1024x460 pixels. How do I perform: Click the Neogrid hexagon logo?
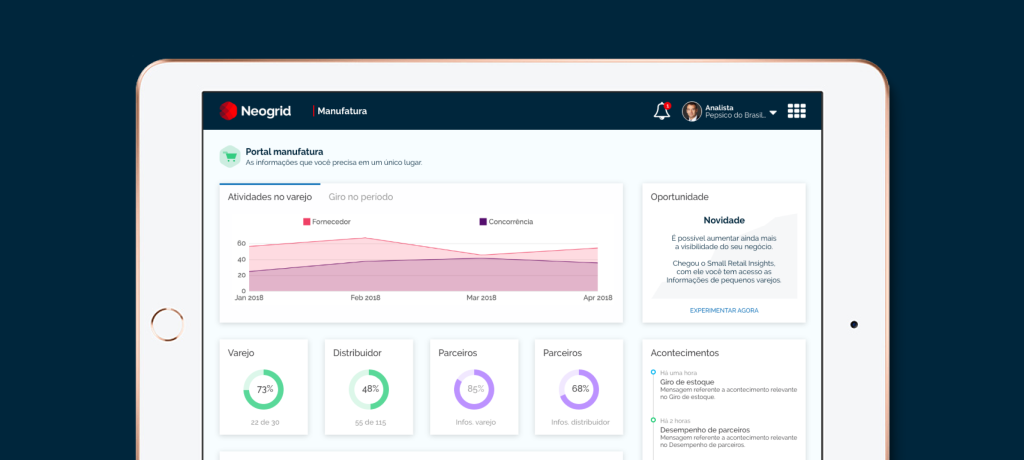point(228,111)
